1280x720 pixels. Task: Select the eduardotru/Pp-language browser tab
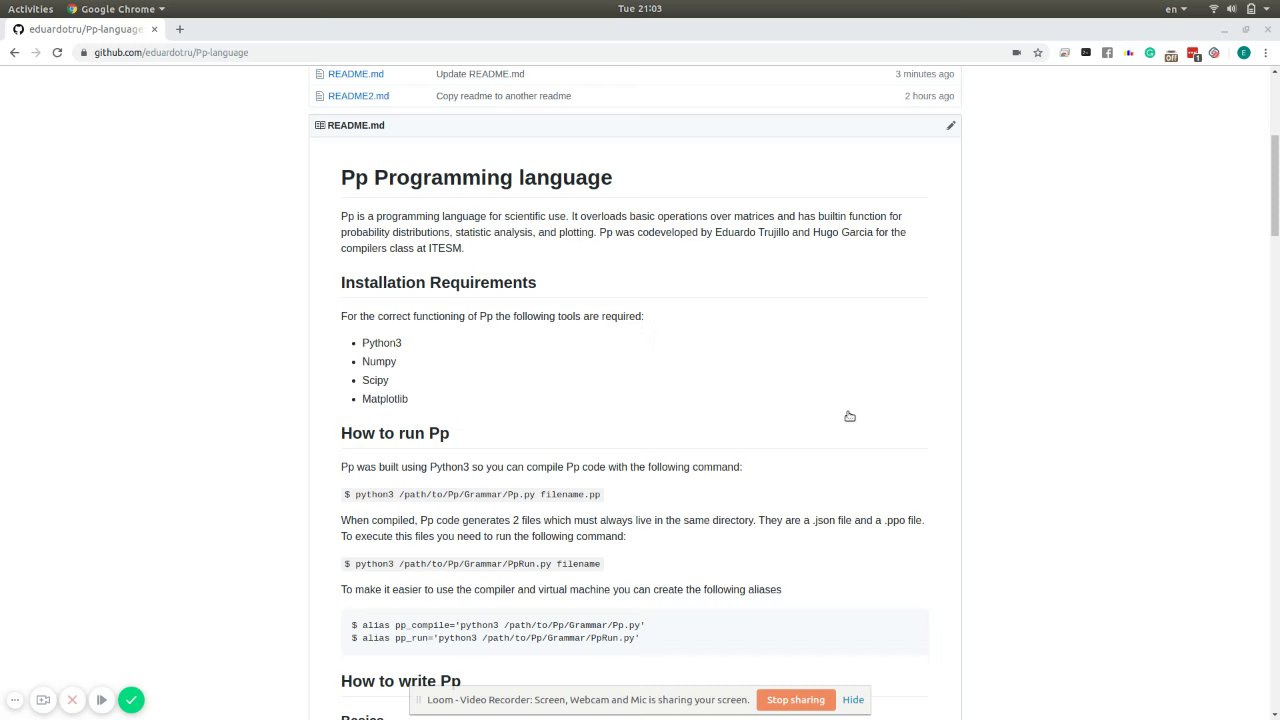tap(86, 29)
